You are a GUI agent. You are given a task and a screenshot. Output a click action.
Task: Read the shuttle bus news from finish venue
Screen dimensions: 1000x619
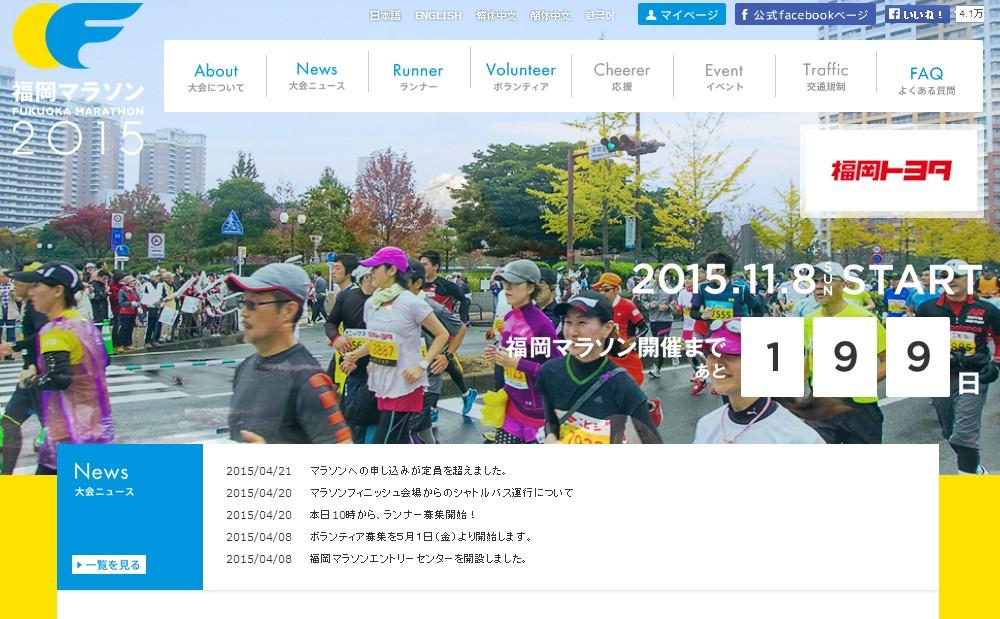(x=441, y=493)
